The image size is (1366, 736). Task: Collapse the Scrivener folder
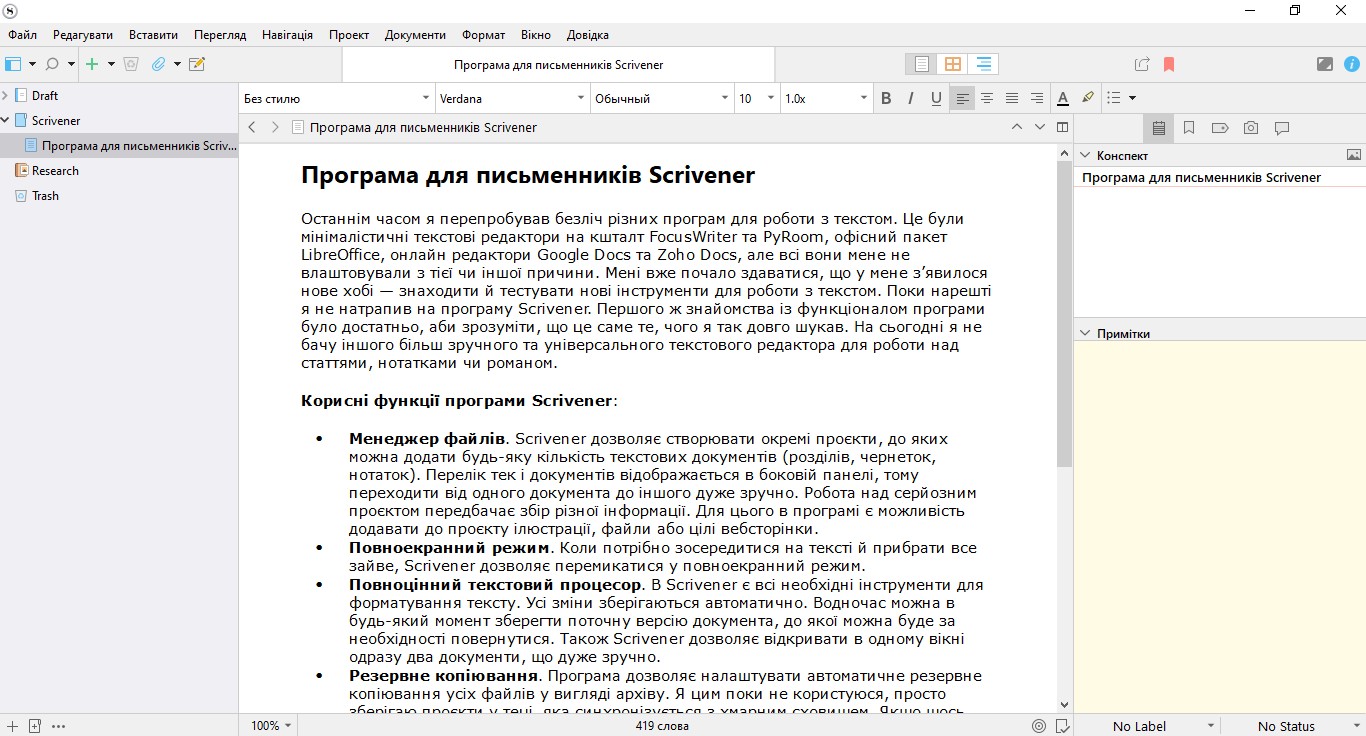click(x=6, y=120)
